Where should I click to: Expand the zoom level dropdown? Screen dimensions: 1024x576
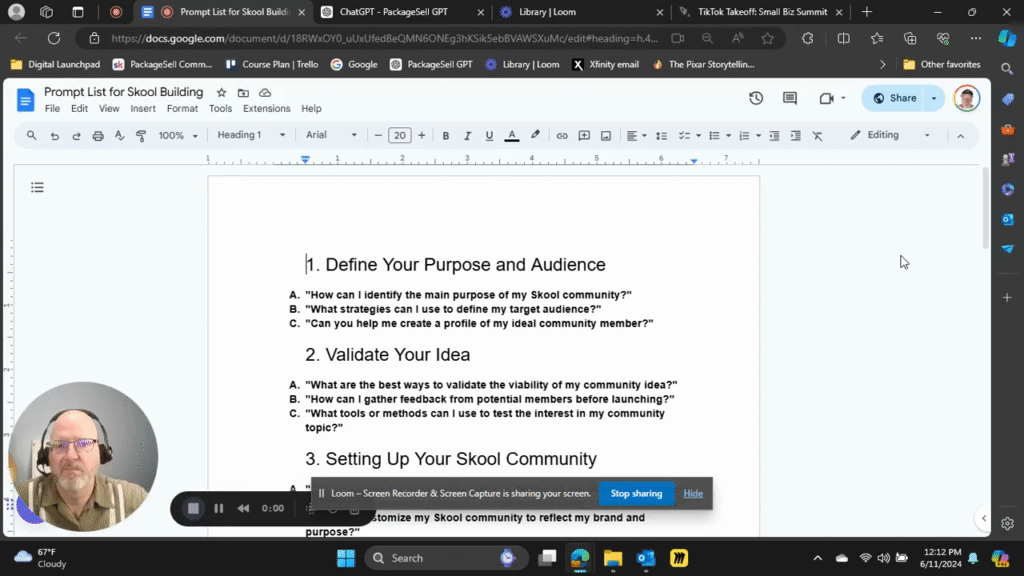(178, 134)
